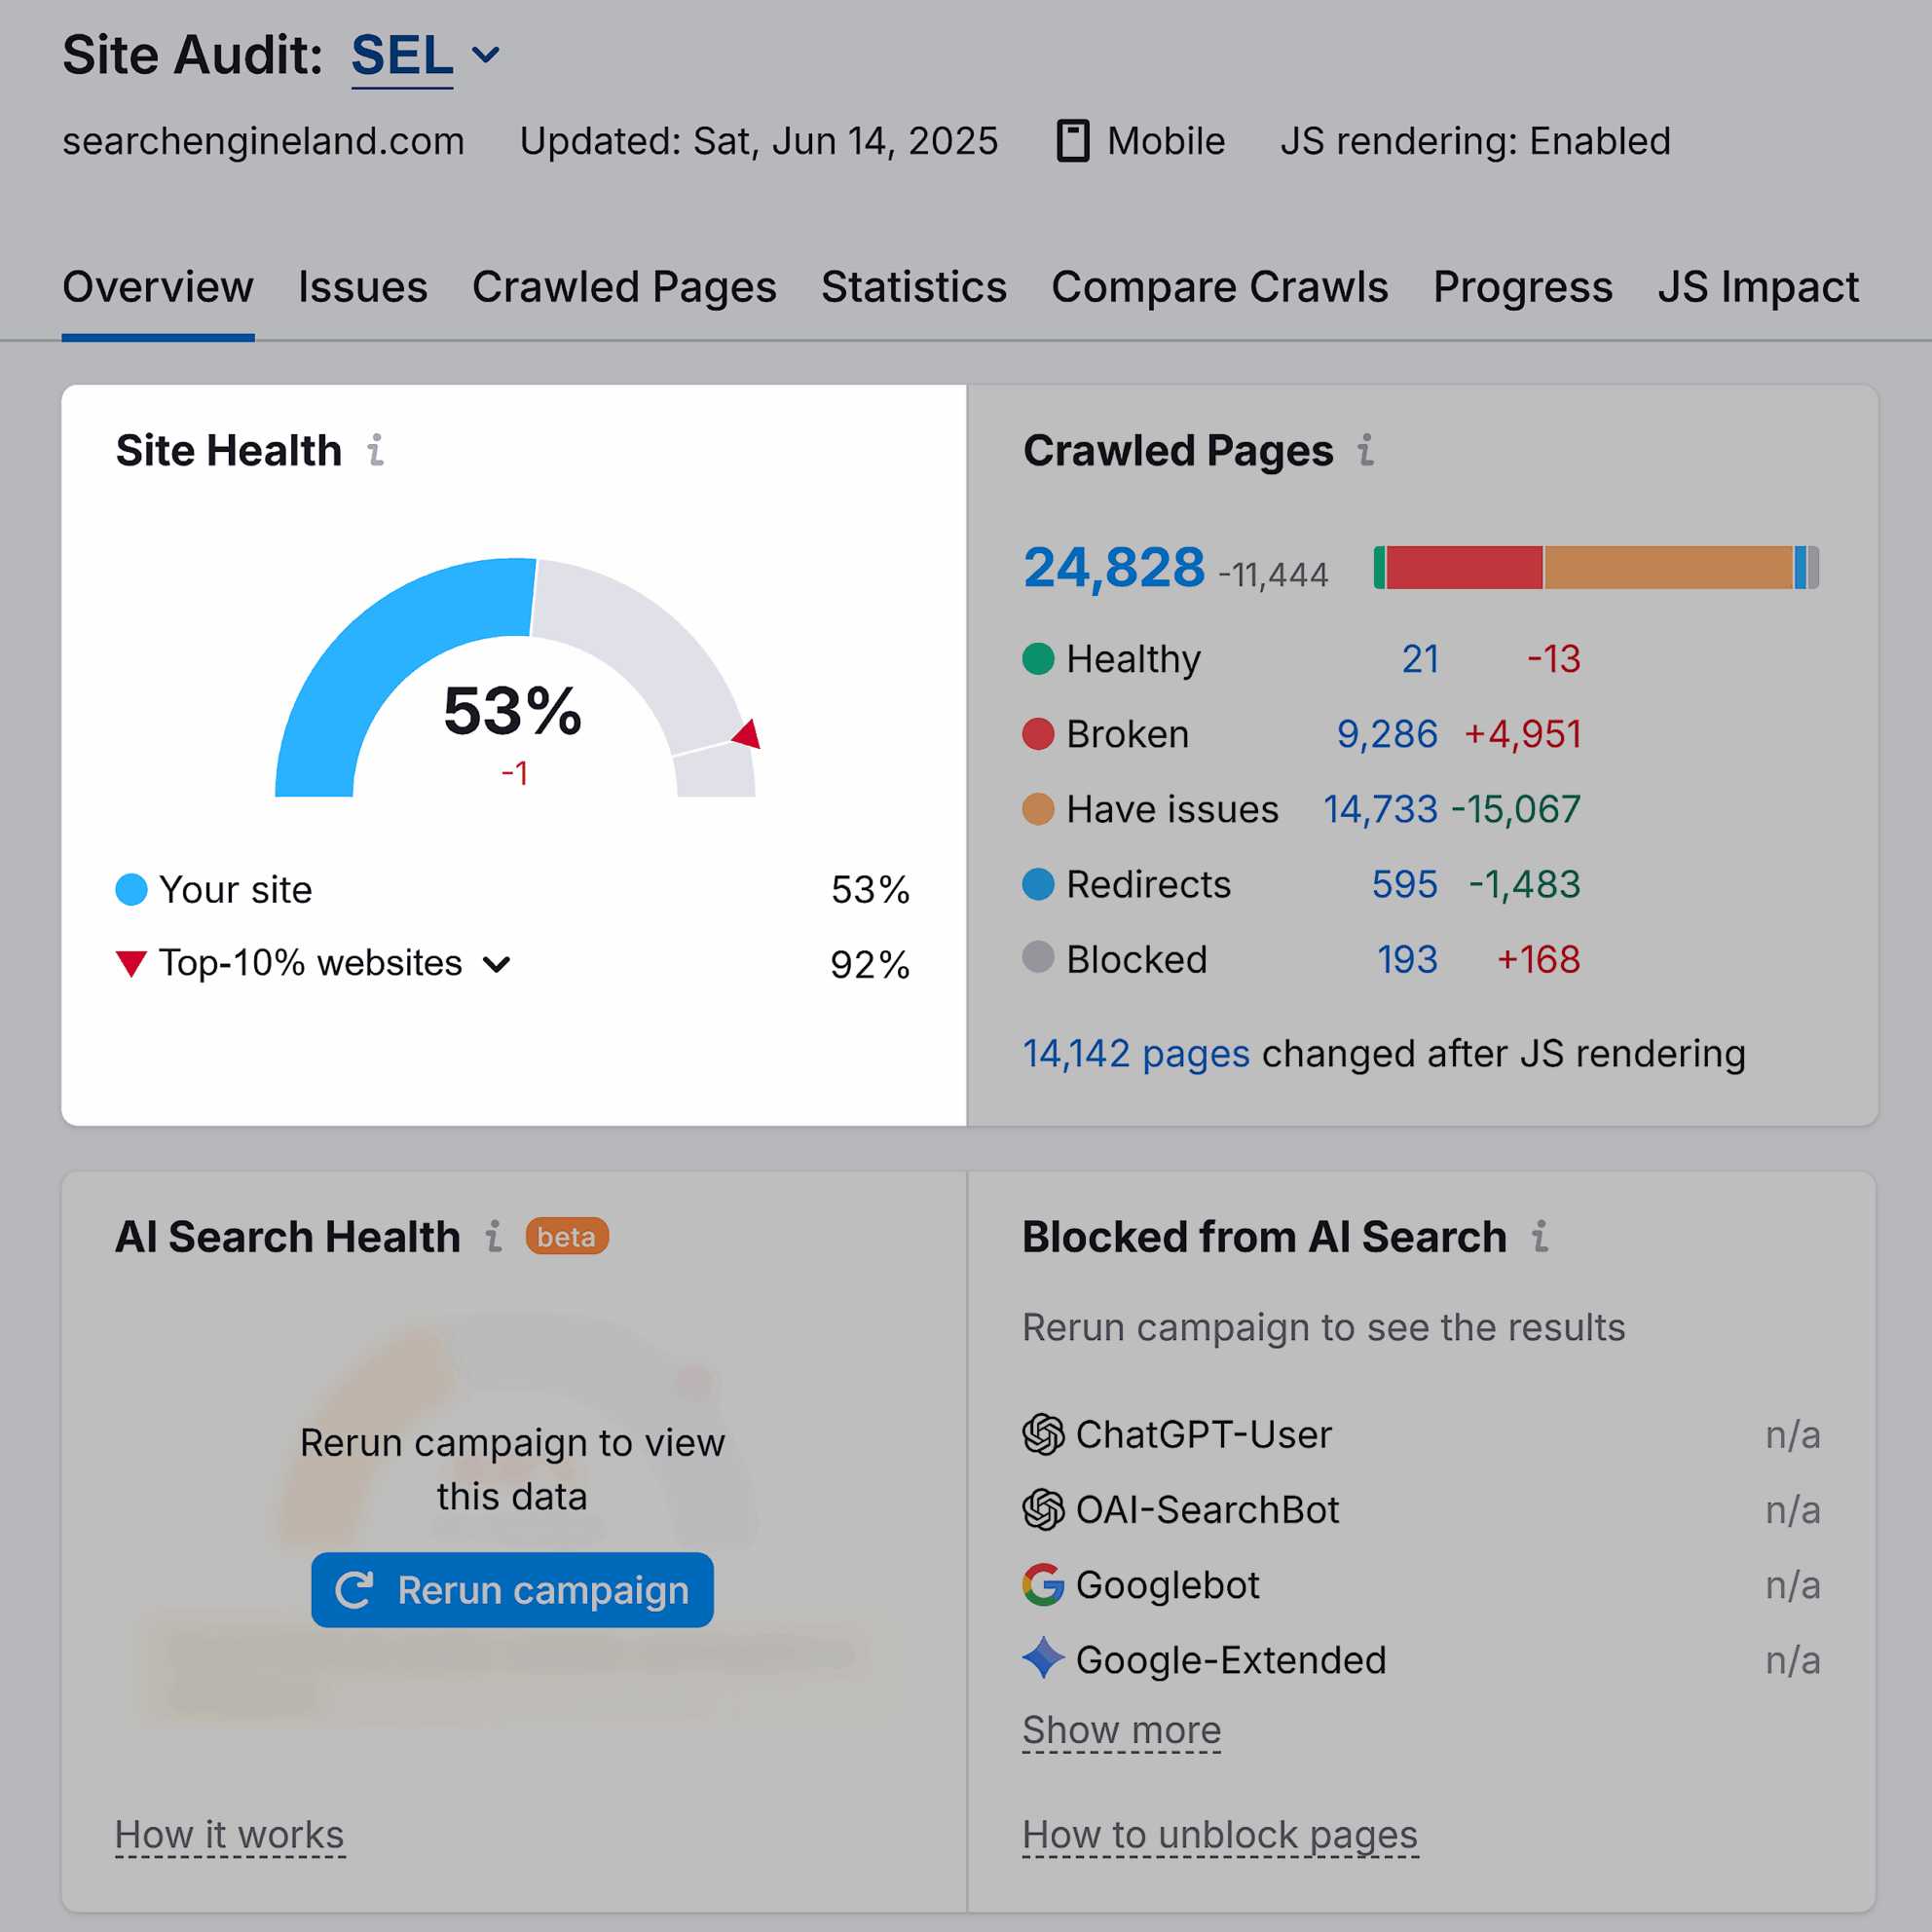Open the Compare Crawls tab
This screenshot has width=1932, height=1932.
(1219, 288)
